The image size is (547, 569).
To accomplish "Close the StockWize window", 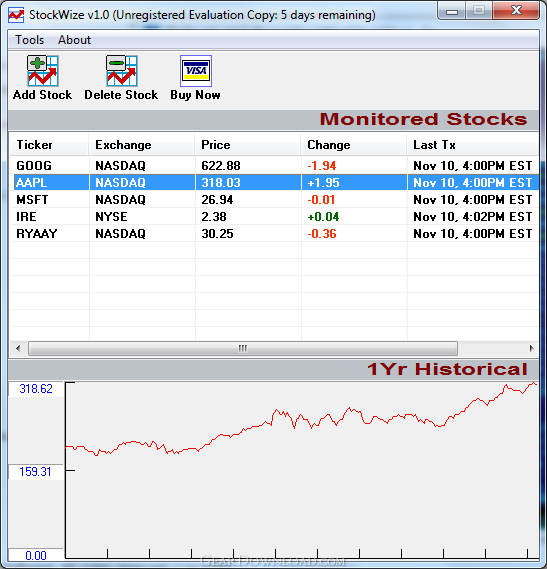I will pyautogui.click(x=516, y=11).
